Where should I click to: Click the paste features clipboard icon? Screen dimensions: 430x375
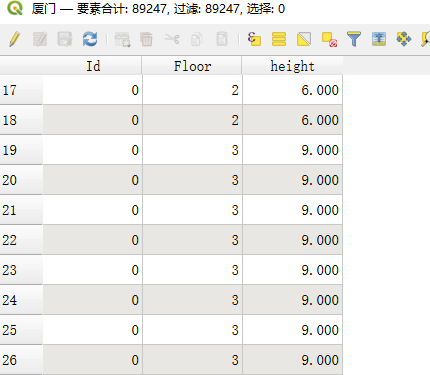(x=222, y=39)
